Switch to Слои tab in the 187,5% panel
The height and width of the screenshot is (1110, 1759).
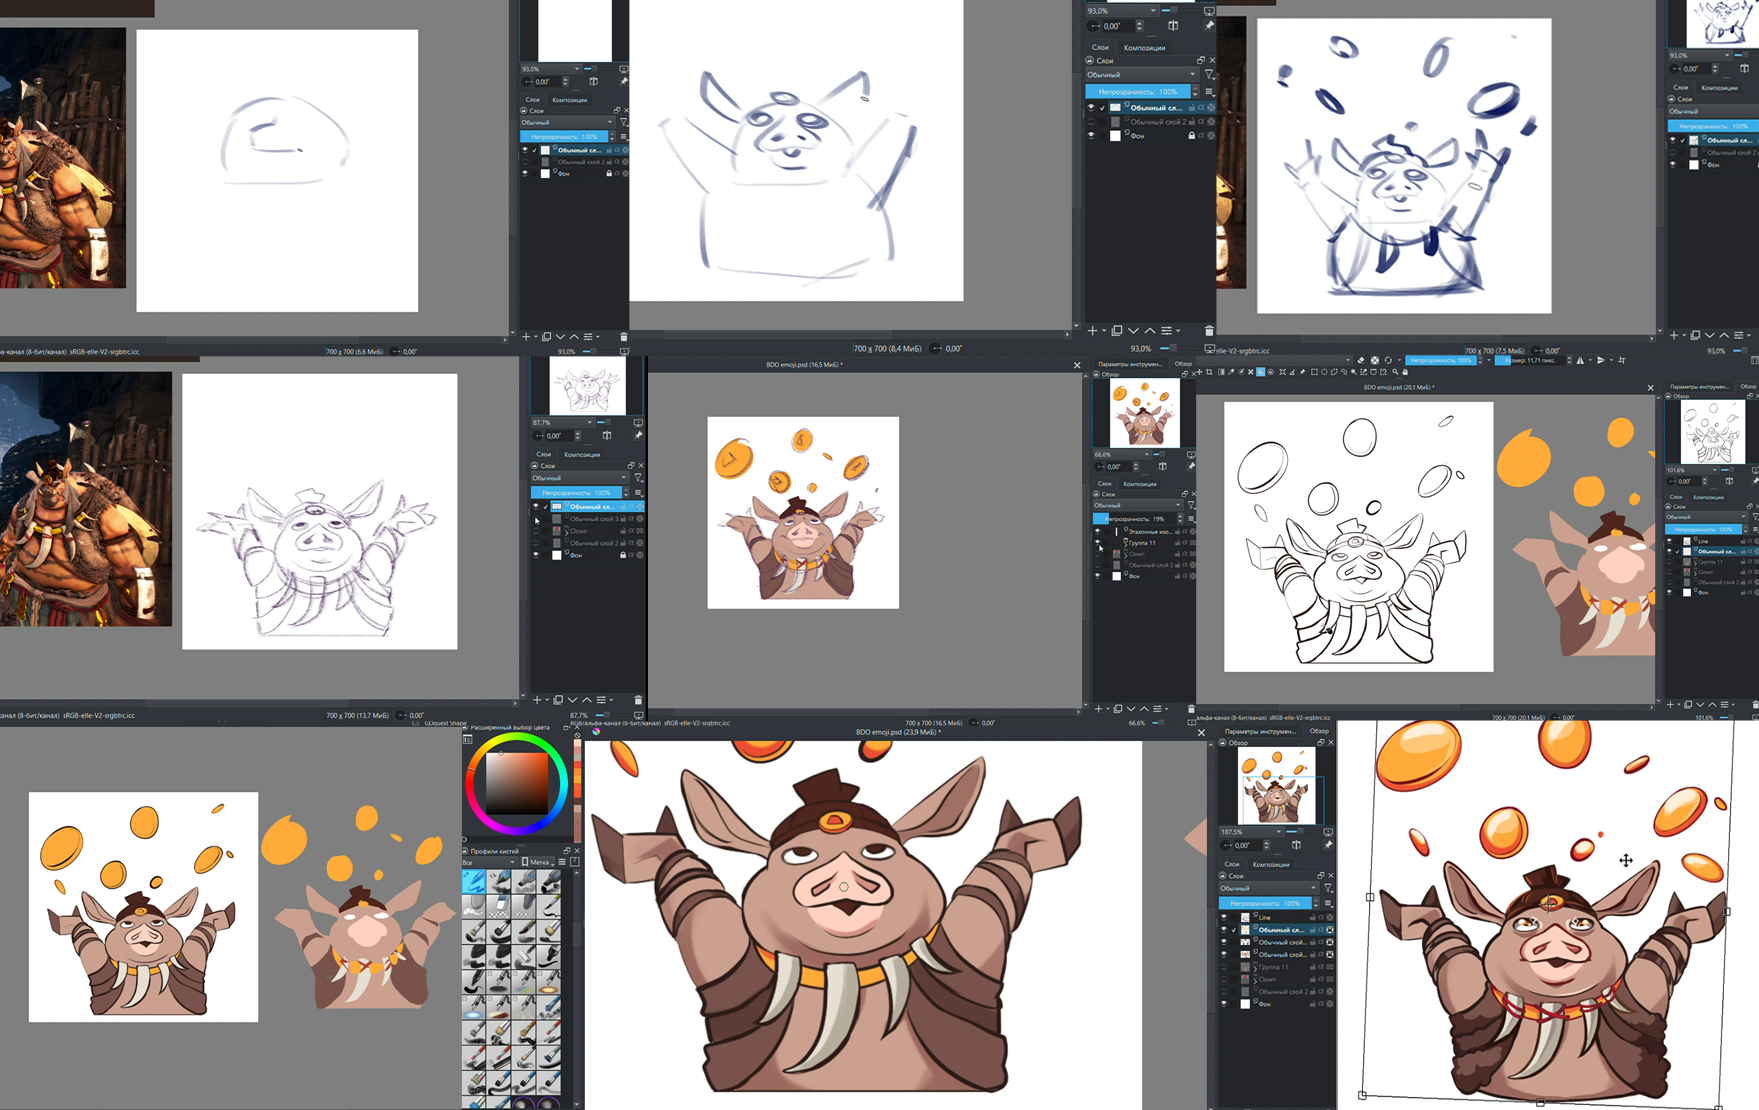1232,864
